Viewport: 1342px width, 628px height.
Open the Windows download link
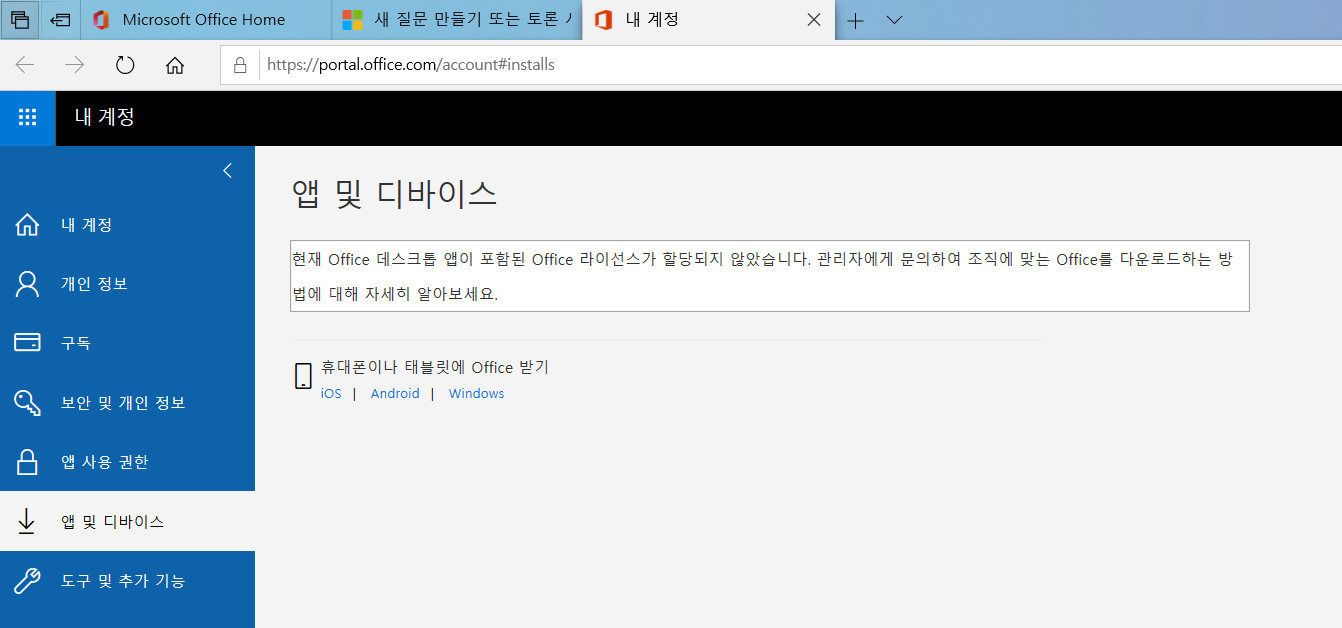point(476,394)
